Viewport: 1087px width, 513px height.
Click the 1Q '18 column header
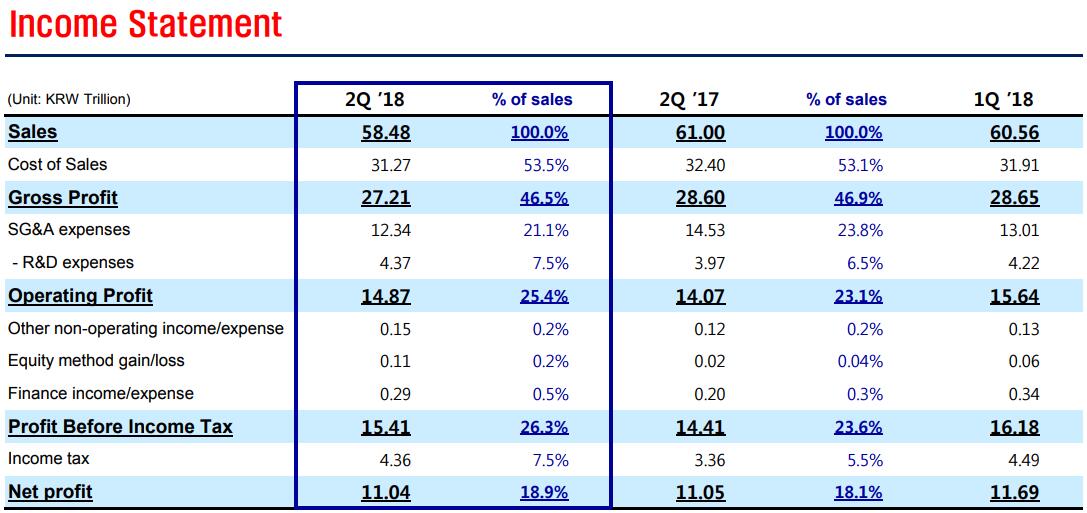[1004, 99]
